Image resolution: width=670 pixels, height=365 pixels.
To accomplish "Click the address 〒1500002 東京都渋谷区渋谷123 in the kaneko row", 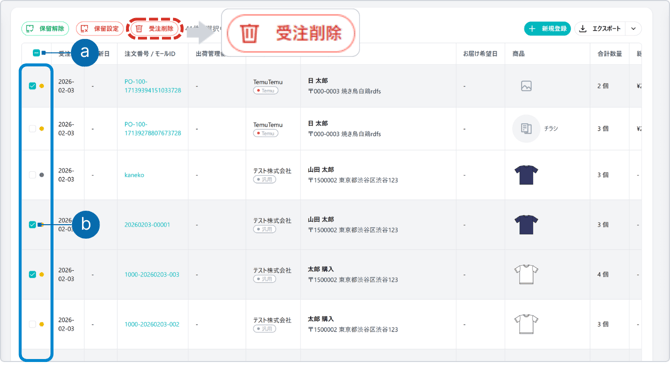I will tap(353, 180).
